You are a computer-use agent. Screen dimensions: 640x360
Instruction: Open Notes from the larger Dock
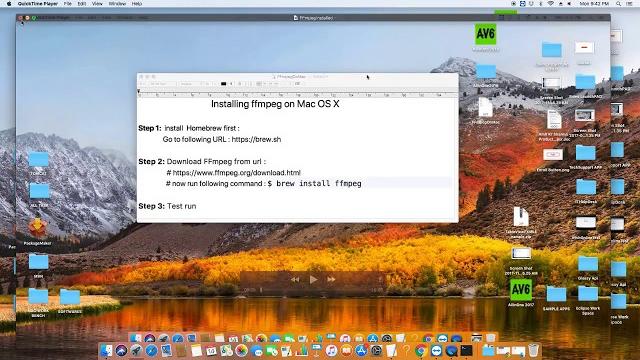point(196,350)
